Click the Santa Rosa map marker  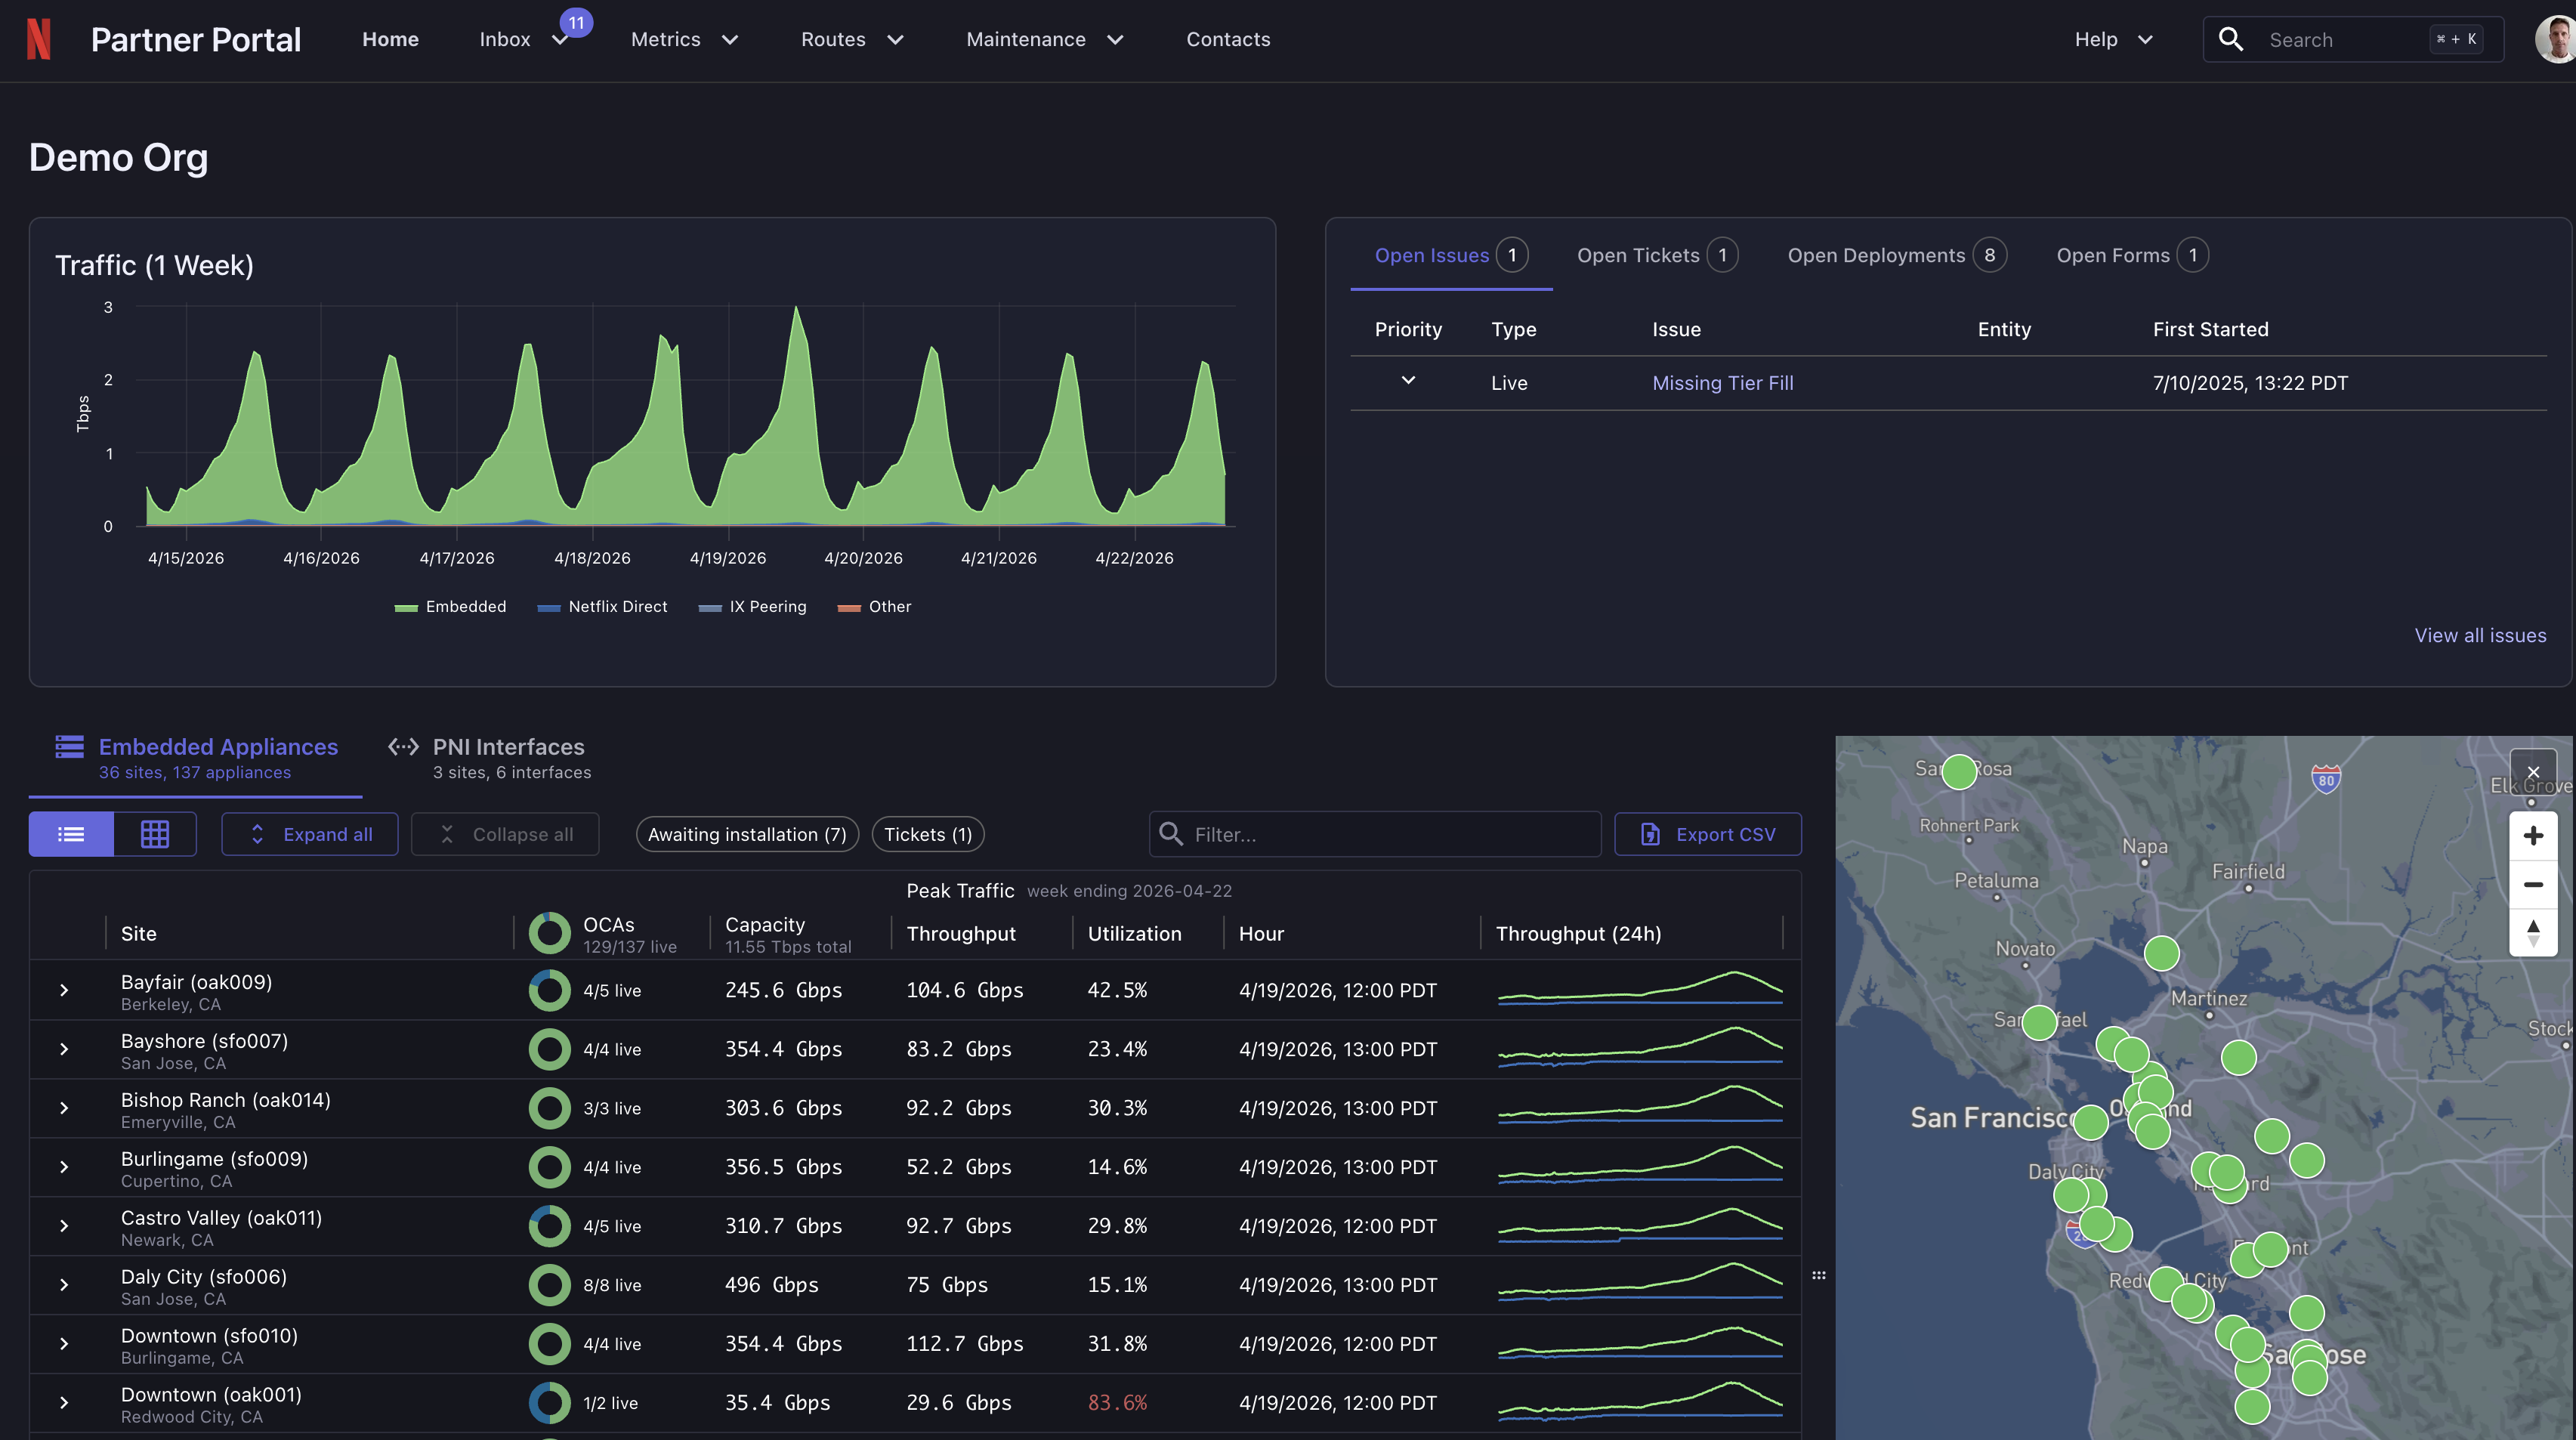[x=1959, y=771]
